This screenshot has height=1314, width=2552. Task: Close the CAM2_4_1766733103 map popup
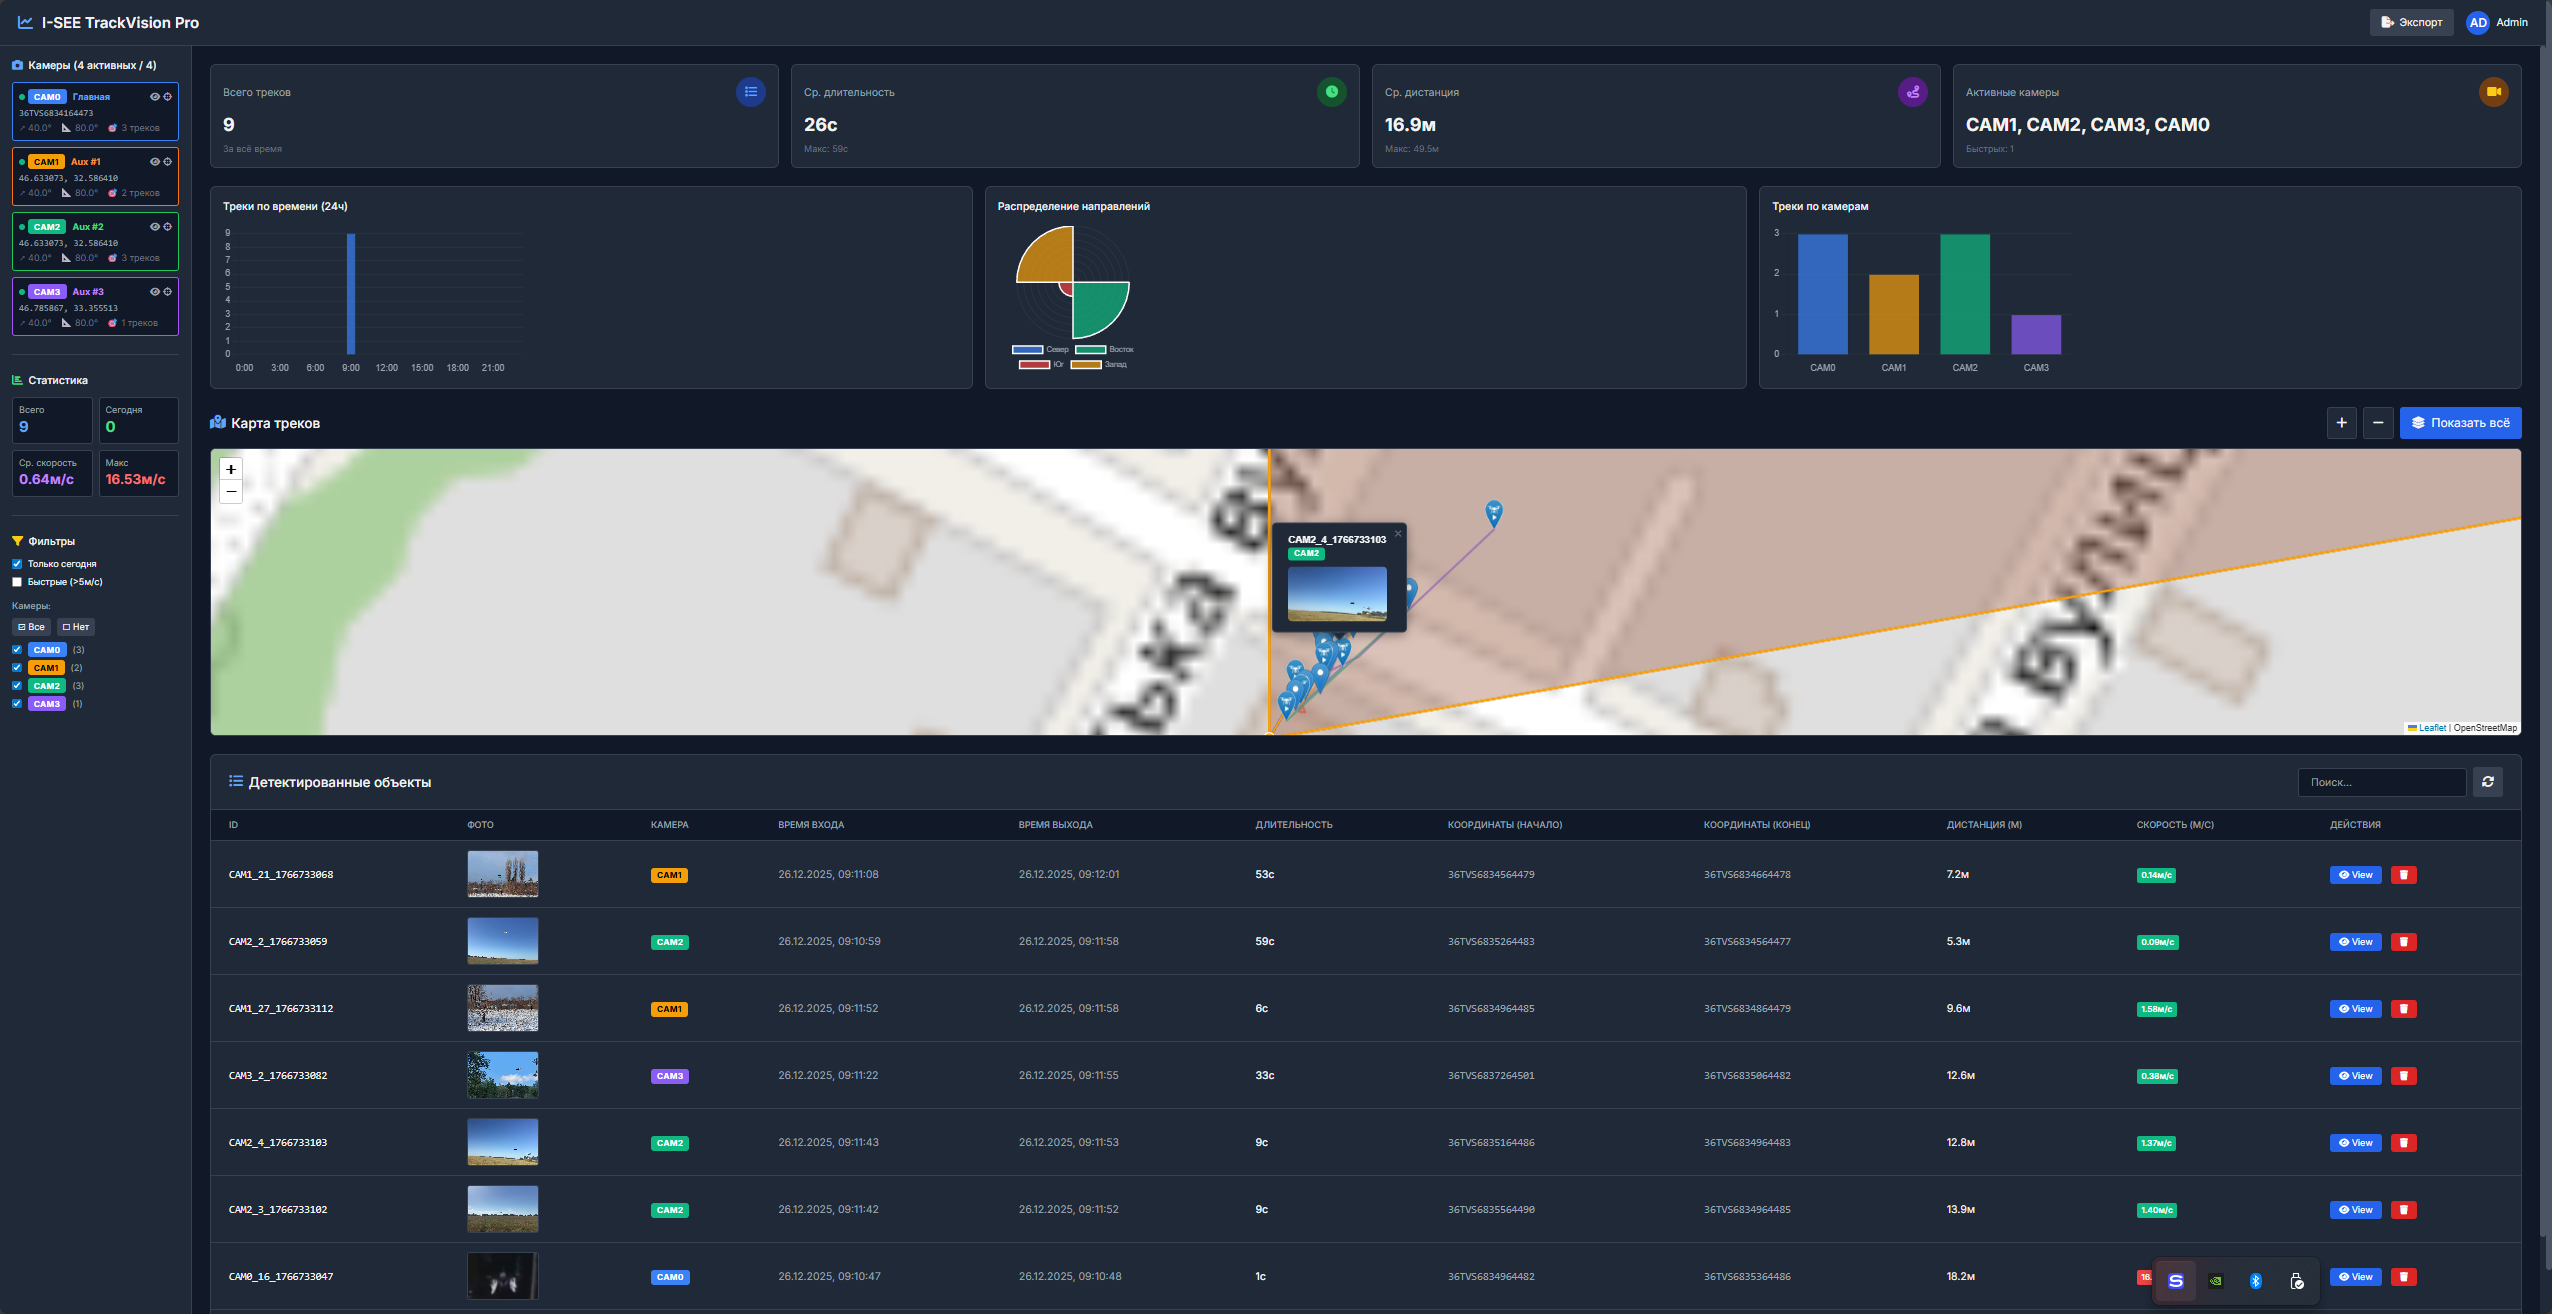pyautogui.click(x=1398, y=534)
